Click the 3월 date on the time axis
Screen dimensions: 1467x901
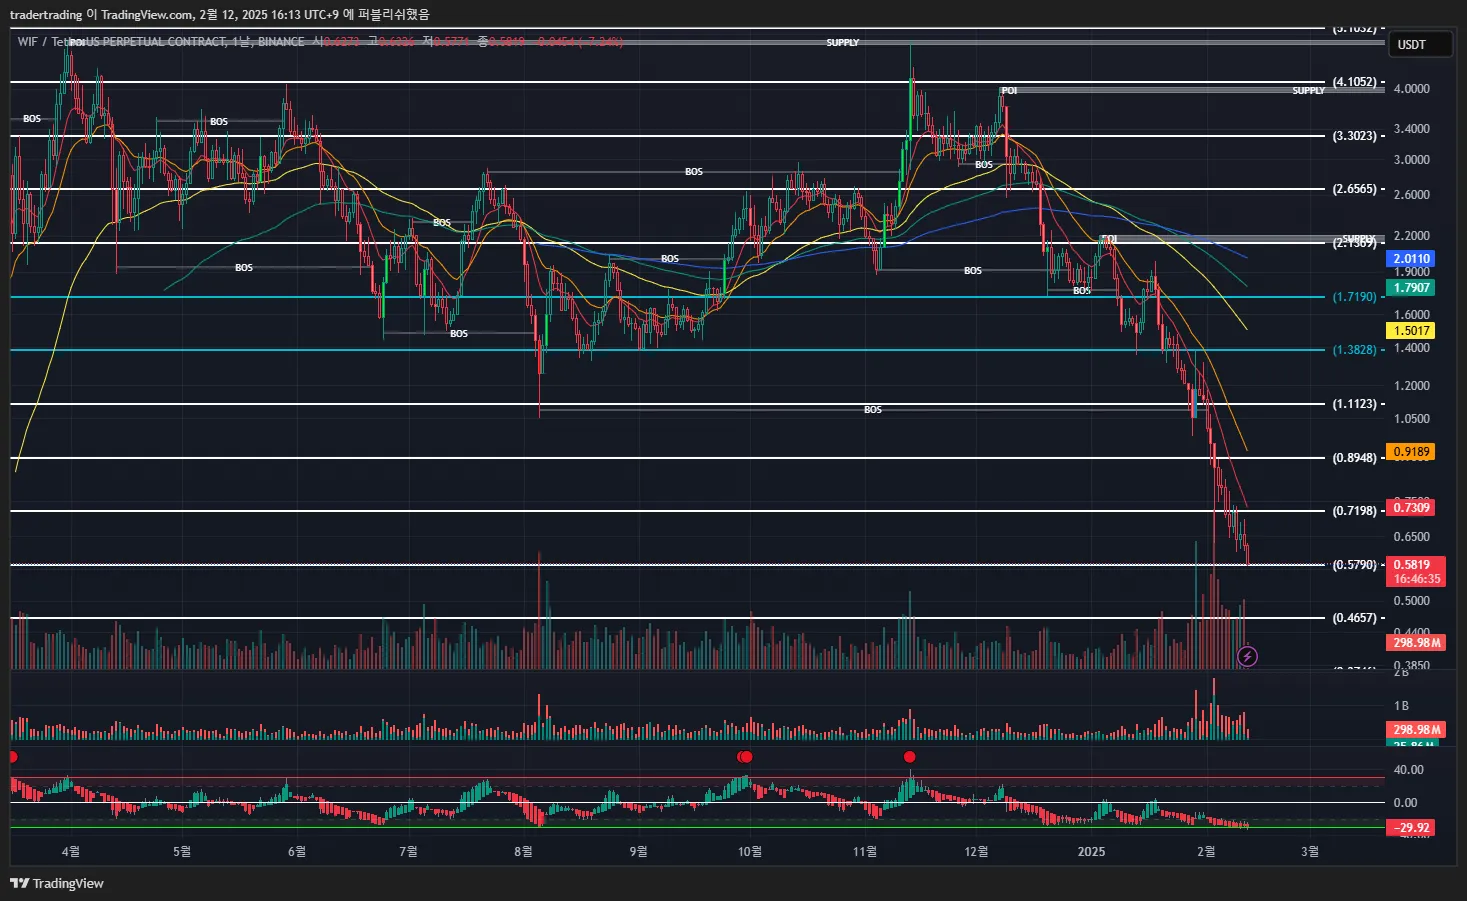click(x=1309, y=851)
